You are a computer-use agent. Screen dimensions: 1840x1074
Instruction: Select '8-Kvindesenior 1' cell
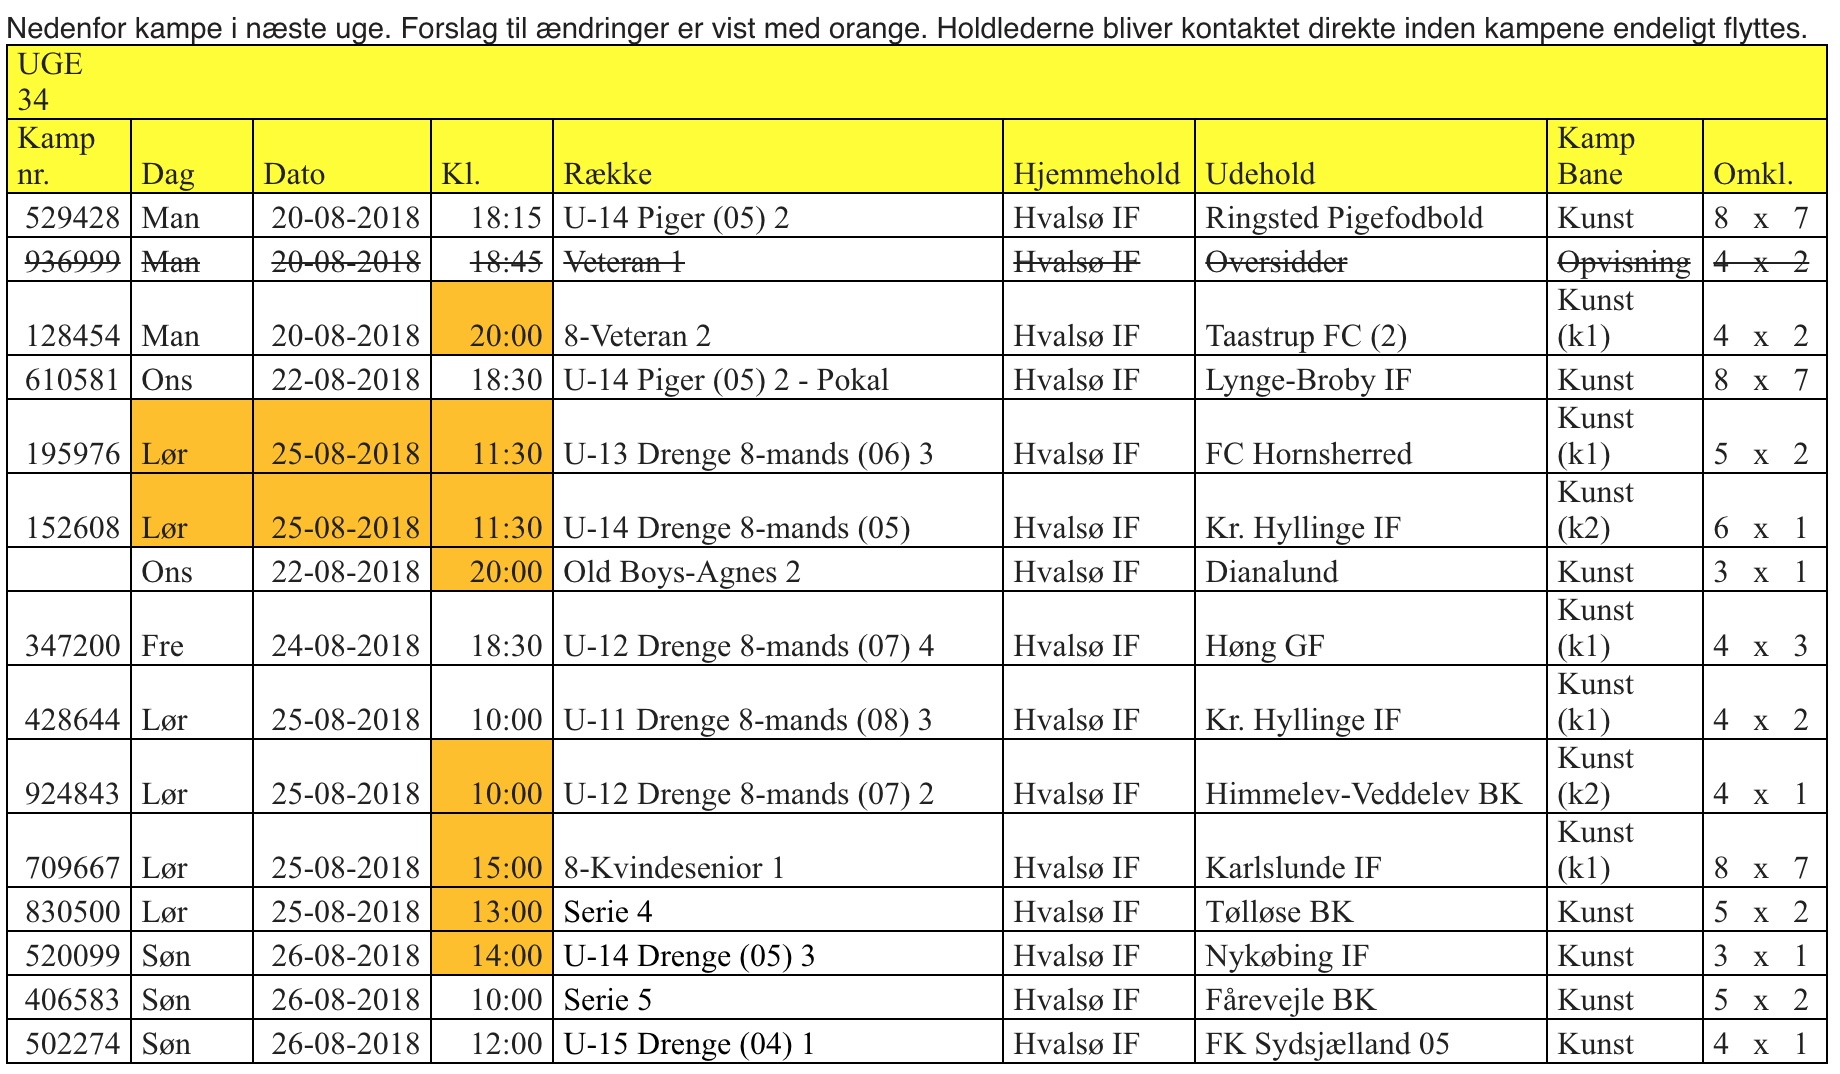777,851
